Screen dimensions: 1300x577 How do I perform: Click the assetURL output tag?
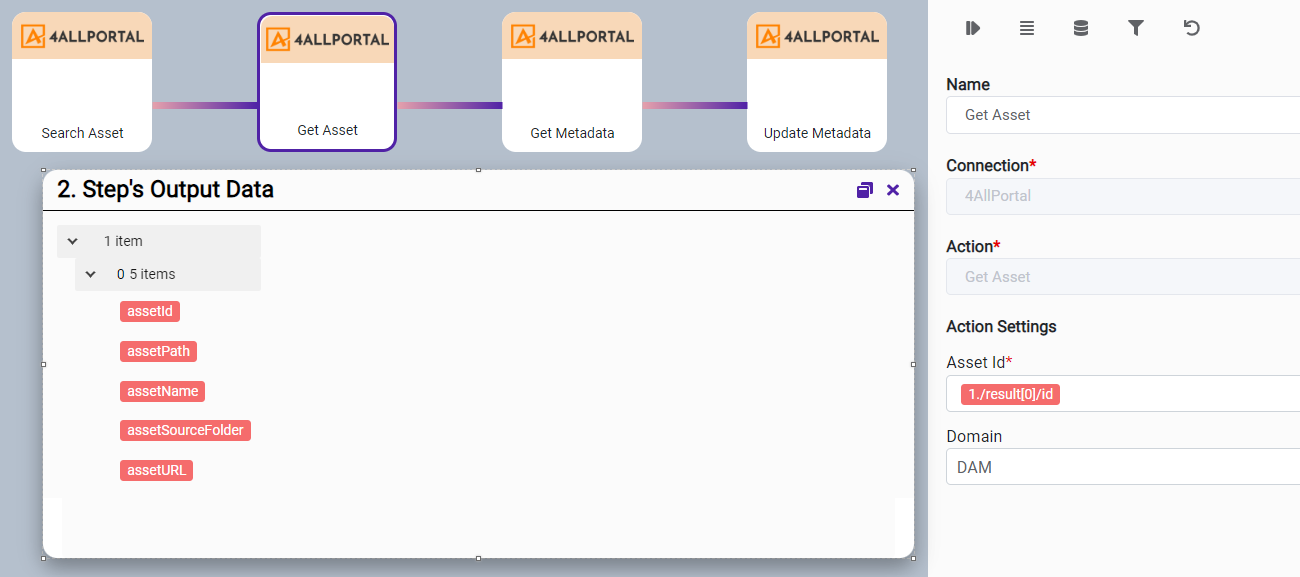click(x=156, y=470)
